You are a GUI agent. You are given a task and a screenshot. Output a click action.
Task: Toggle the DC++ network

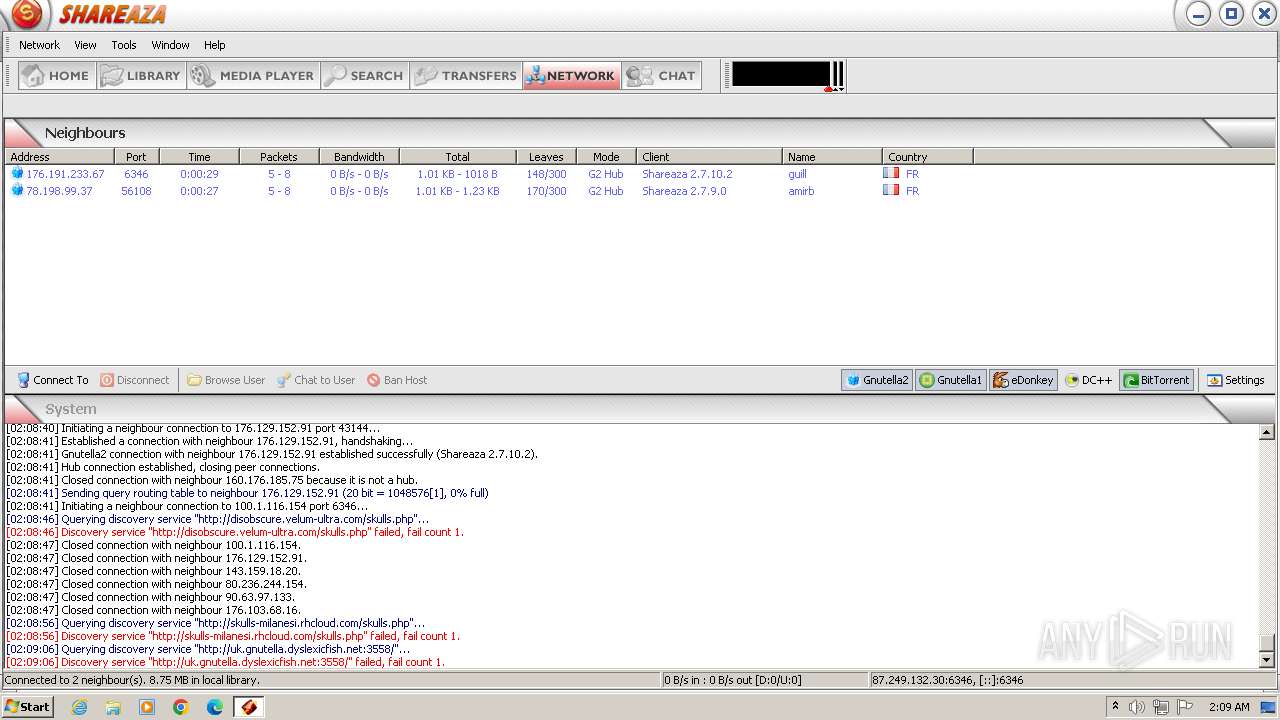(x=1089, y=380)
